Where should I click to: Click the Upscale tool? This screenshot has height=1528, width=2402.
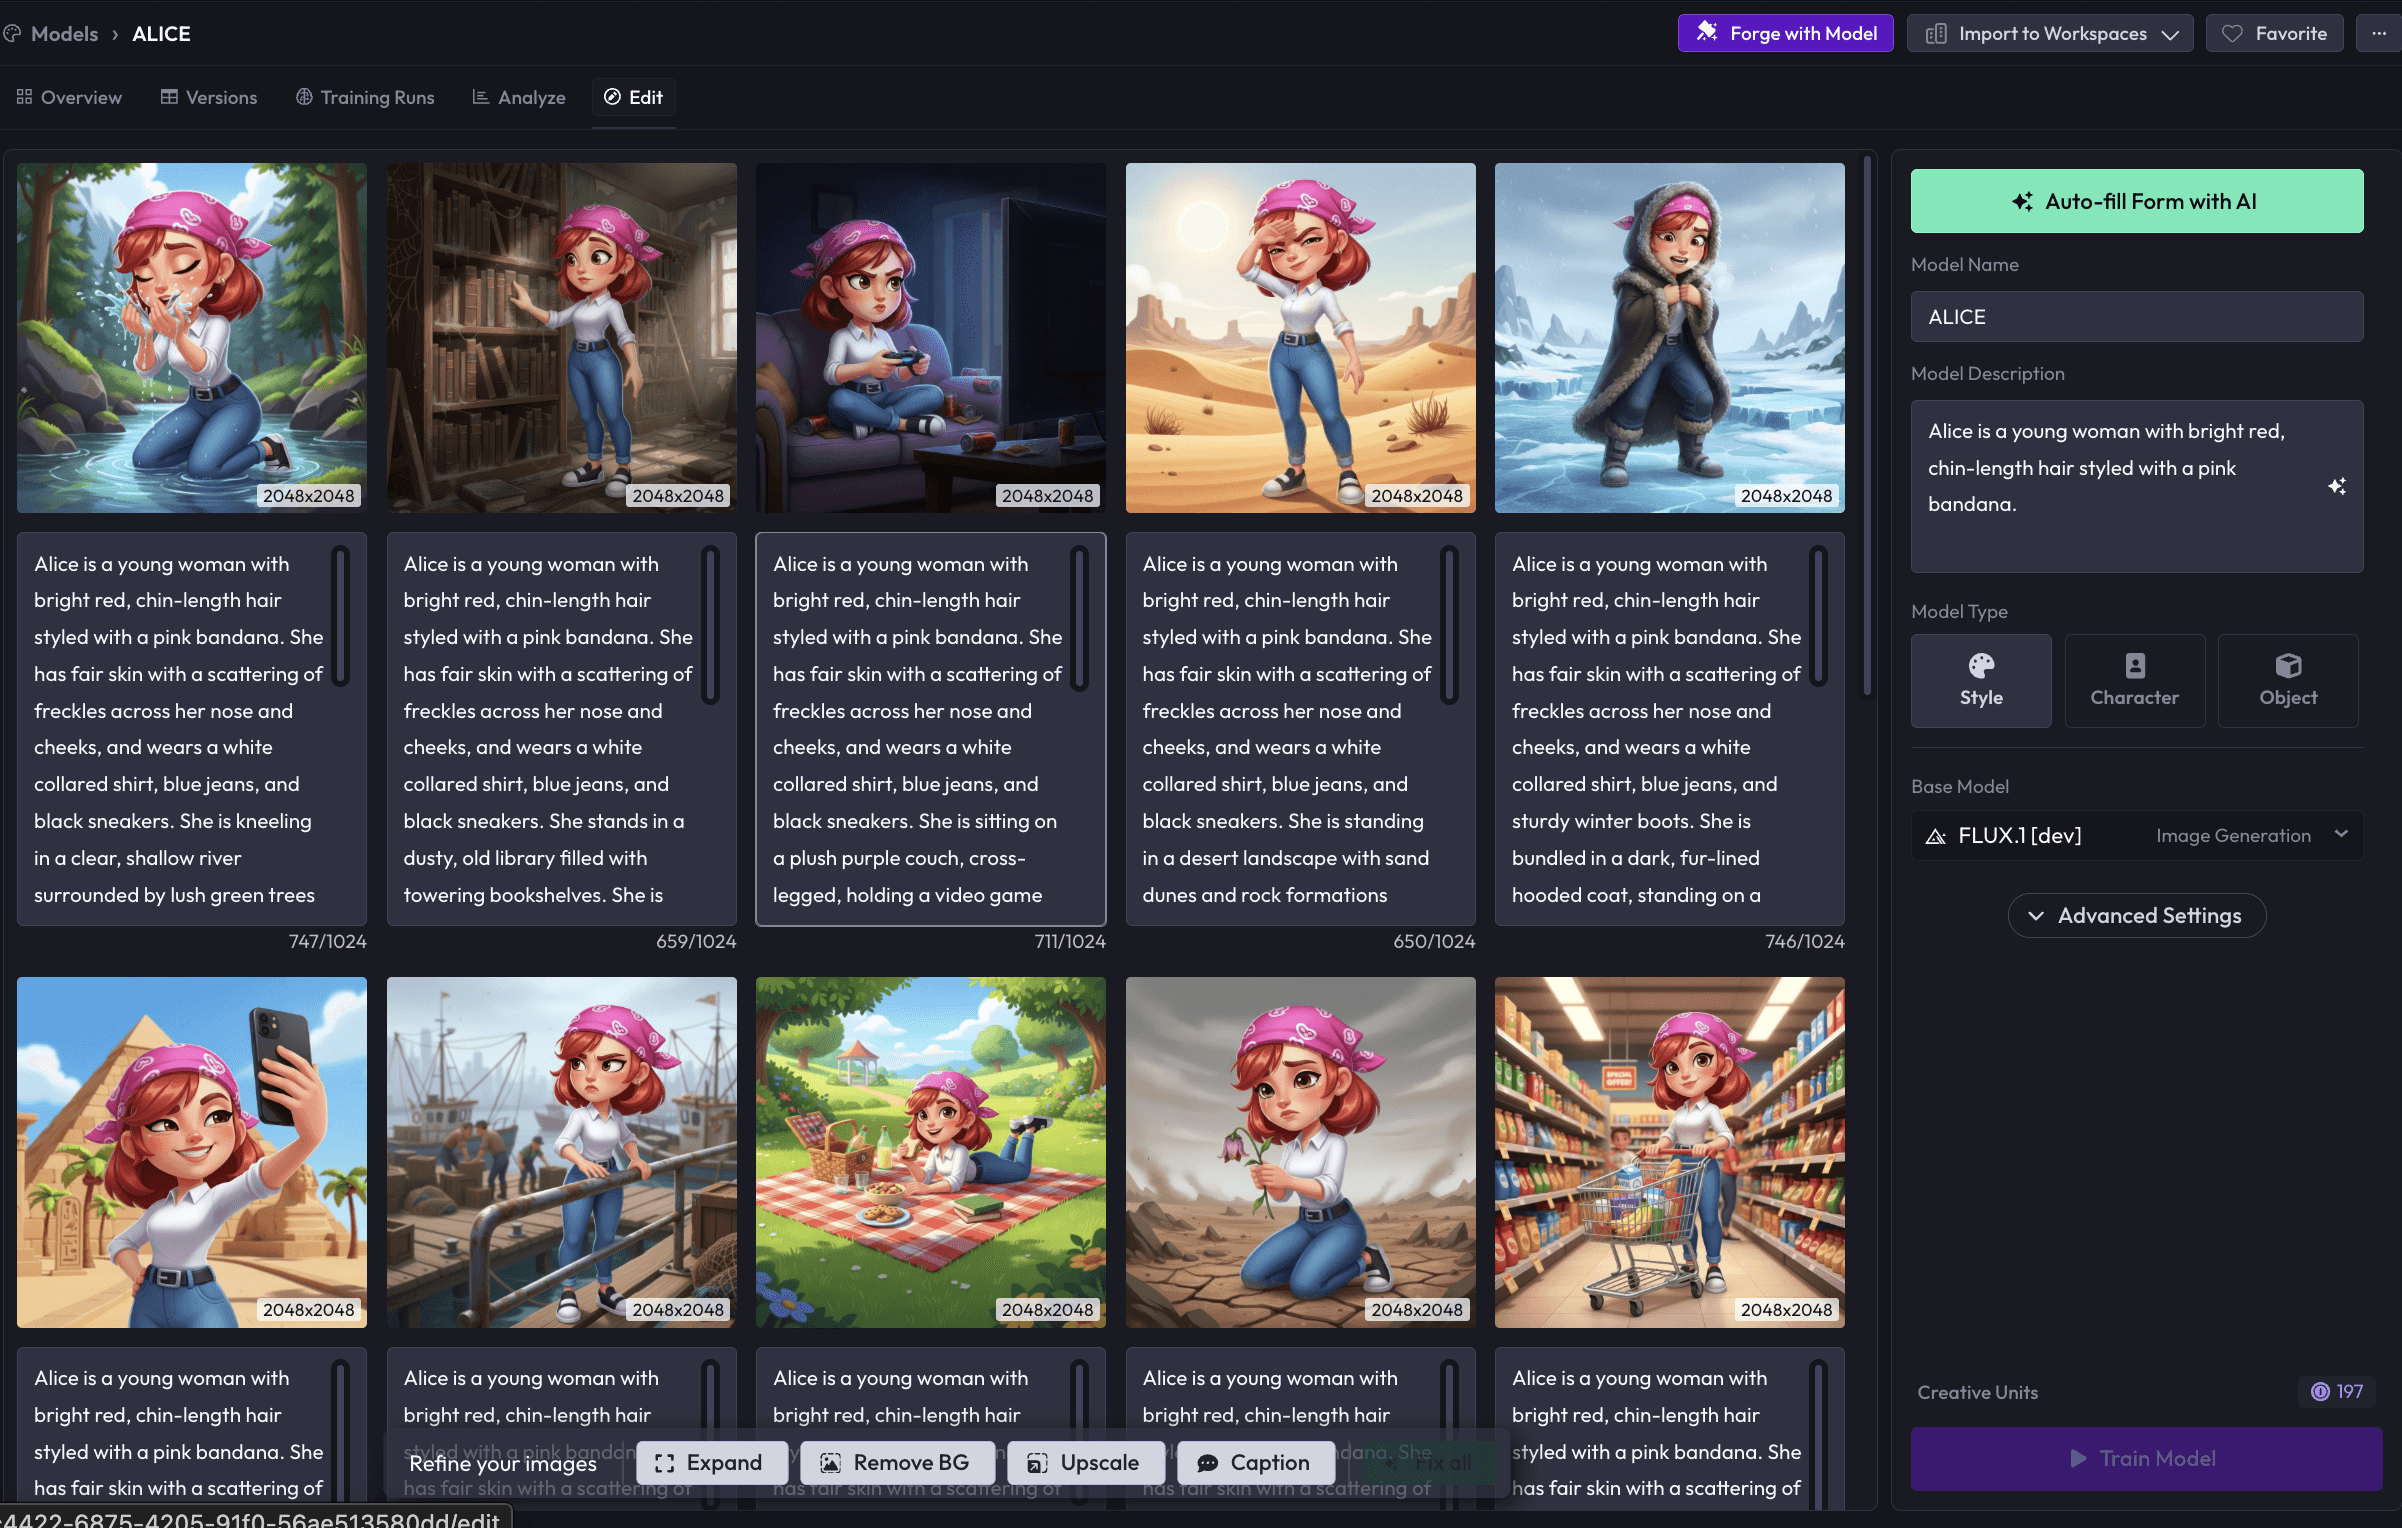click(x=1085, y=1462)
